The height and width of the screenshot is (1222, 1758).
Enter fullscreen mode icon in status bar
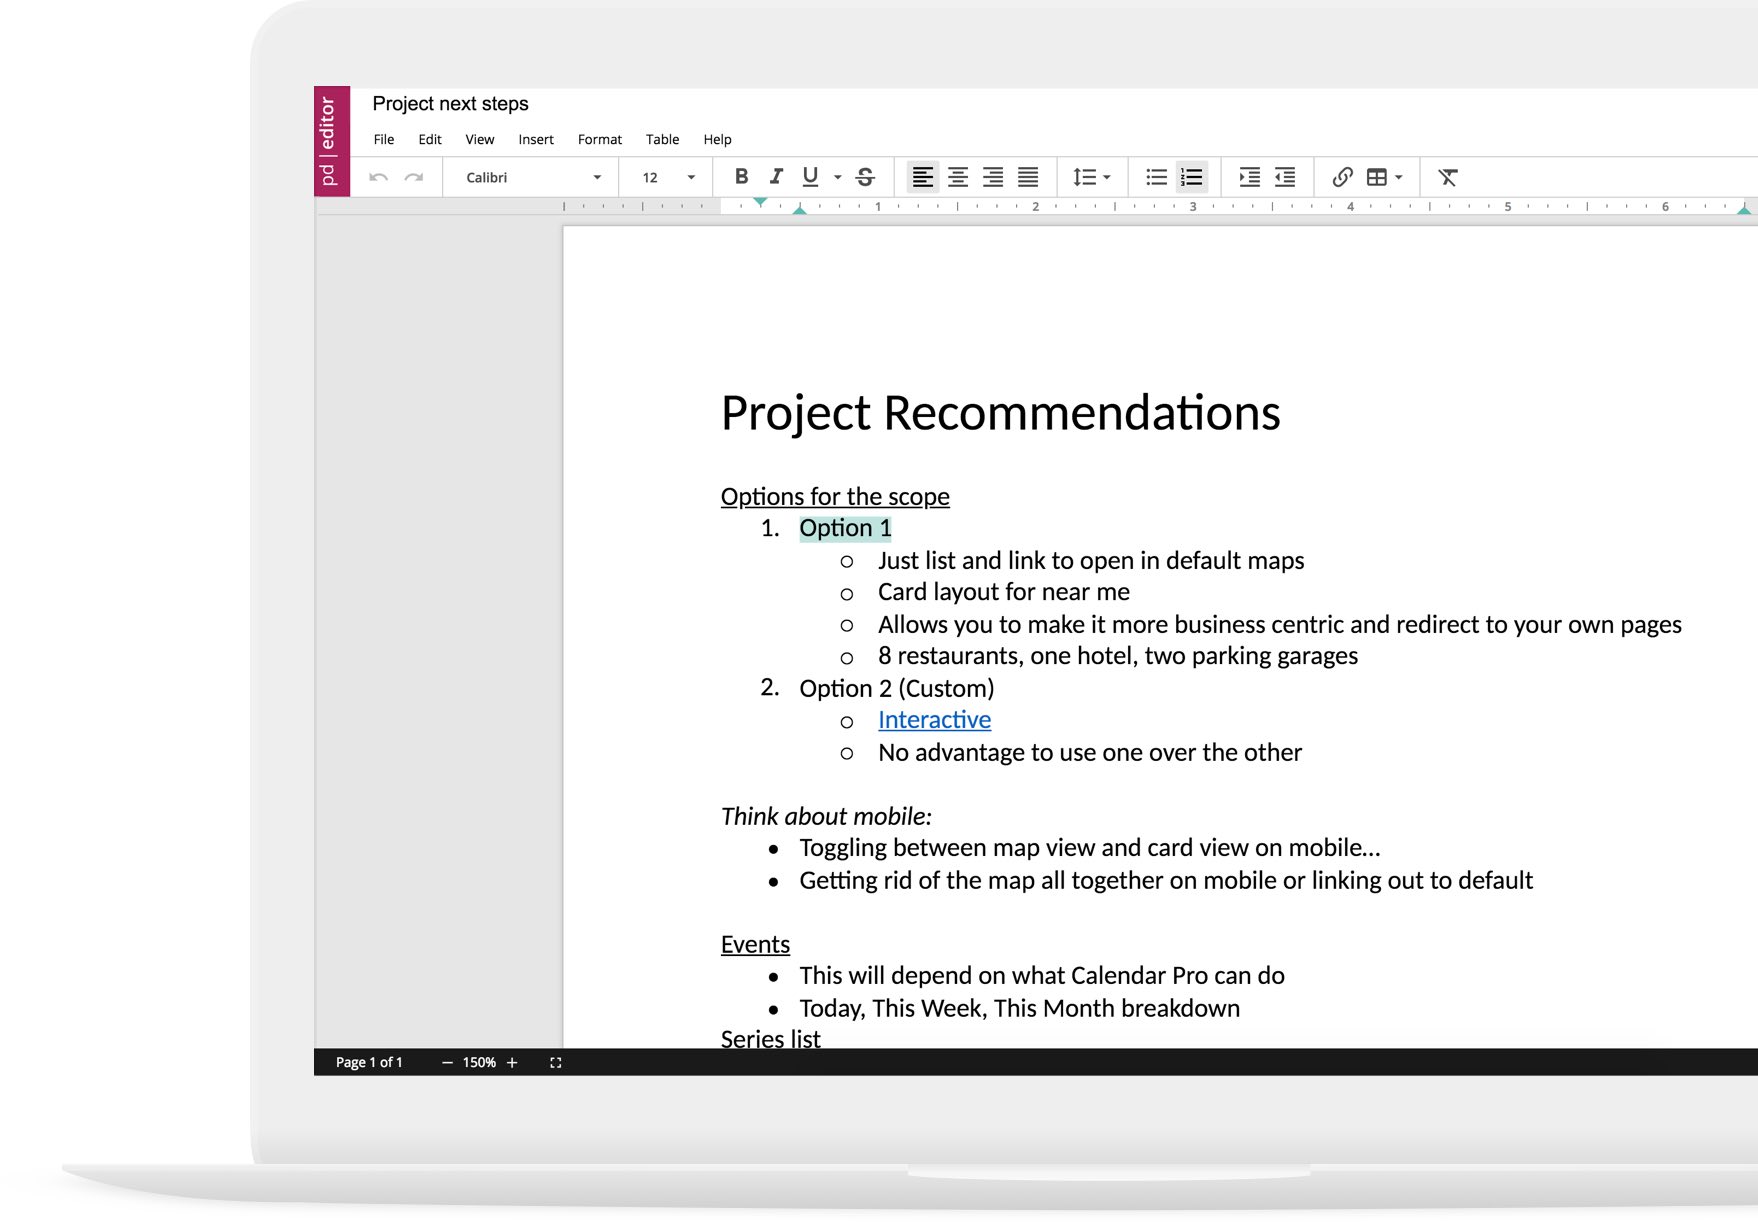[556, 1063]
